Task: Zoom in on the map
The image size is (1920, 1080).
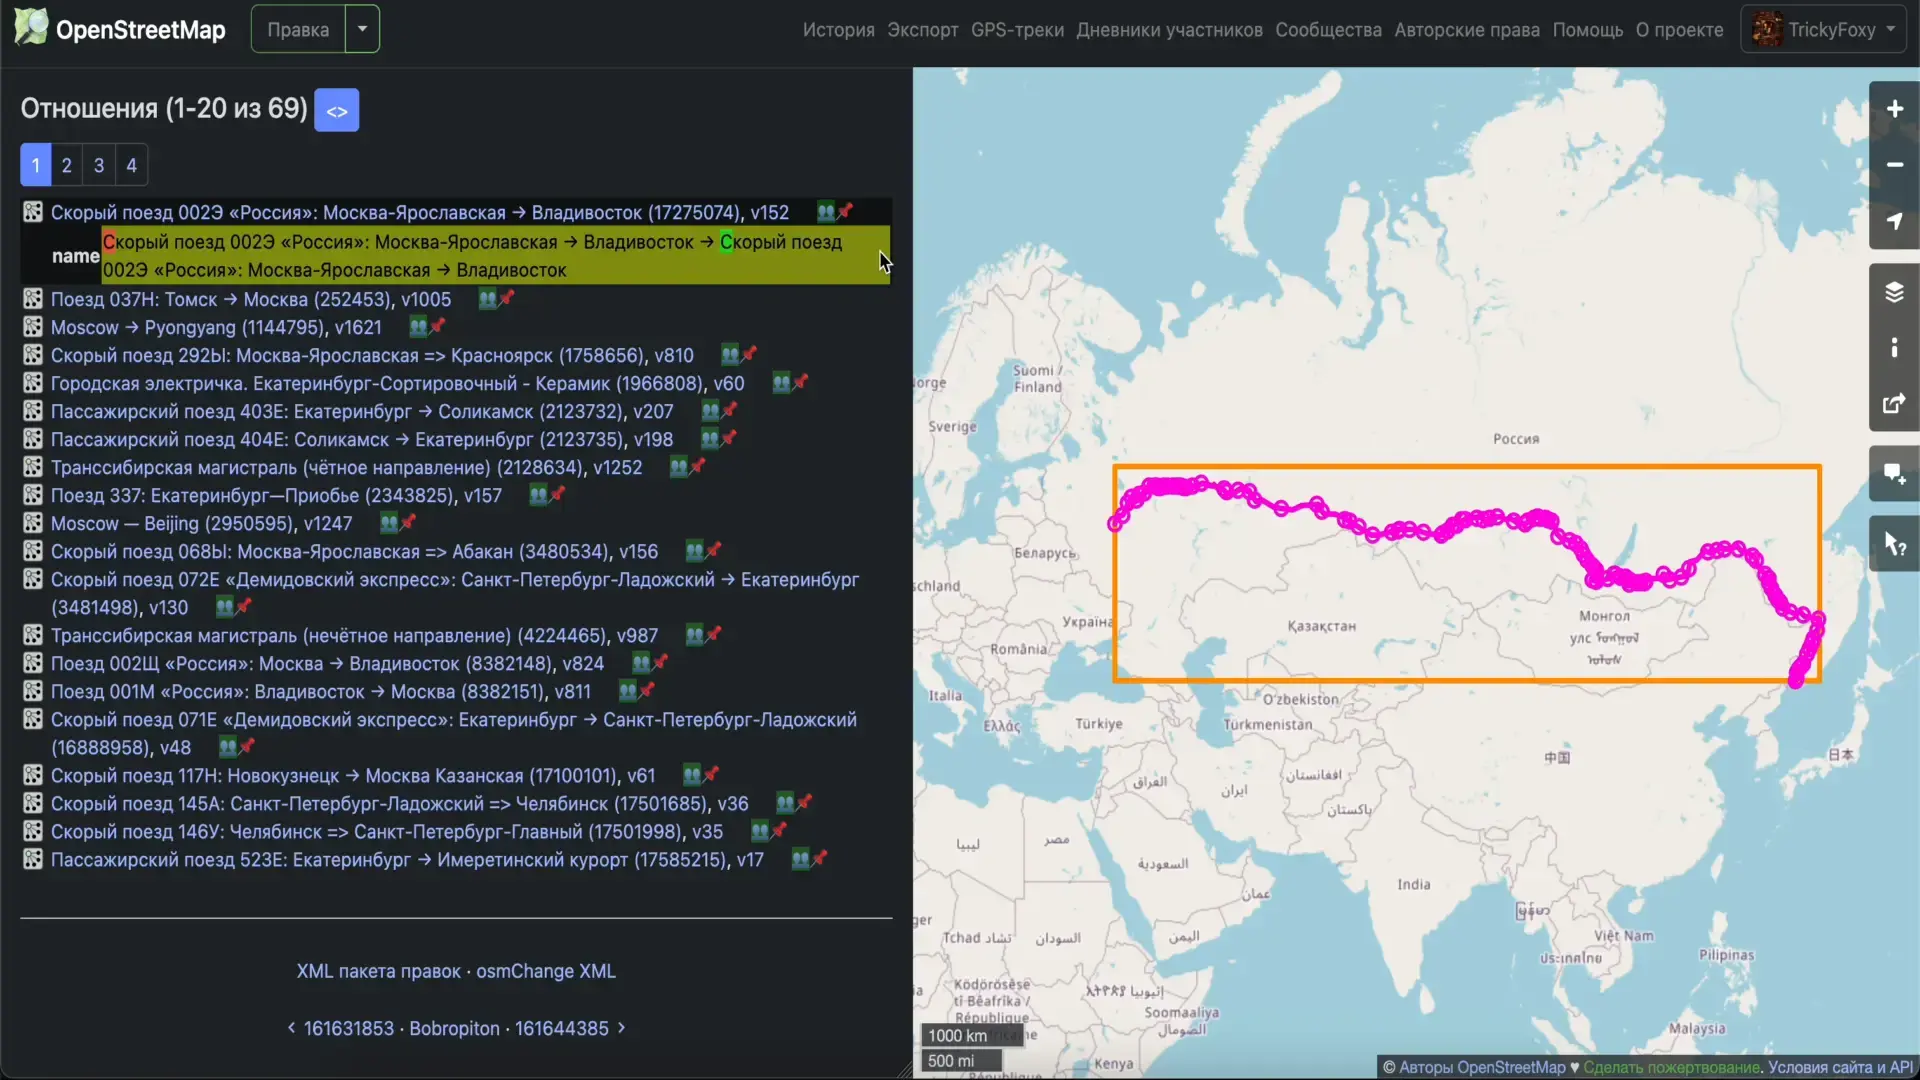Action: (1893, 109)
